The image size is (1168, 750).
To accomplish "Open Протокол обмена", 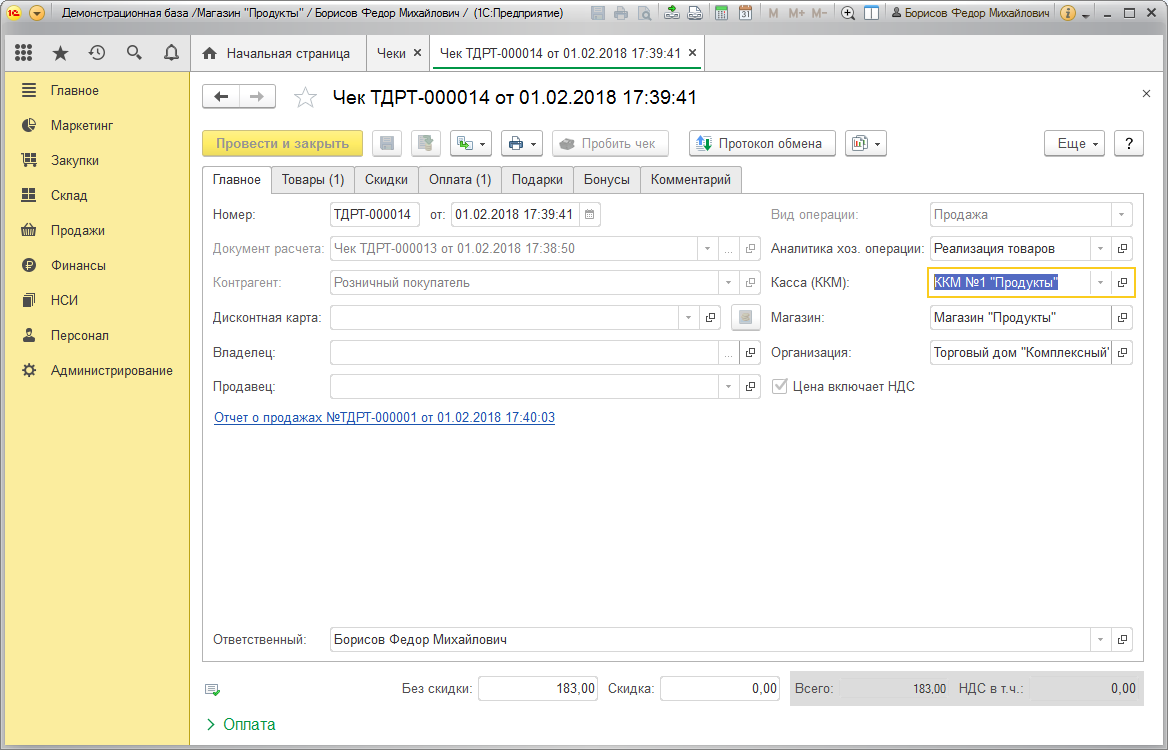I will pos(763,144).
